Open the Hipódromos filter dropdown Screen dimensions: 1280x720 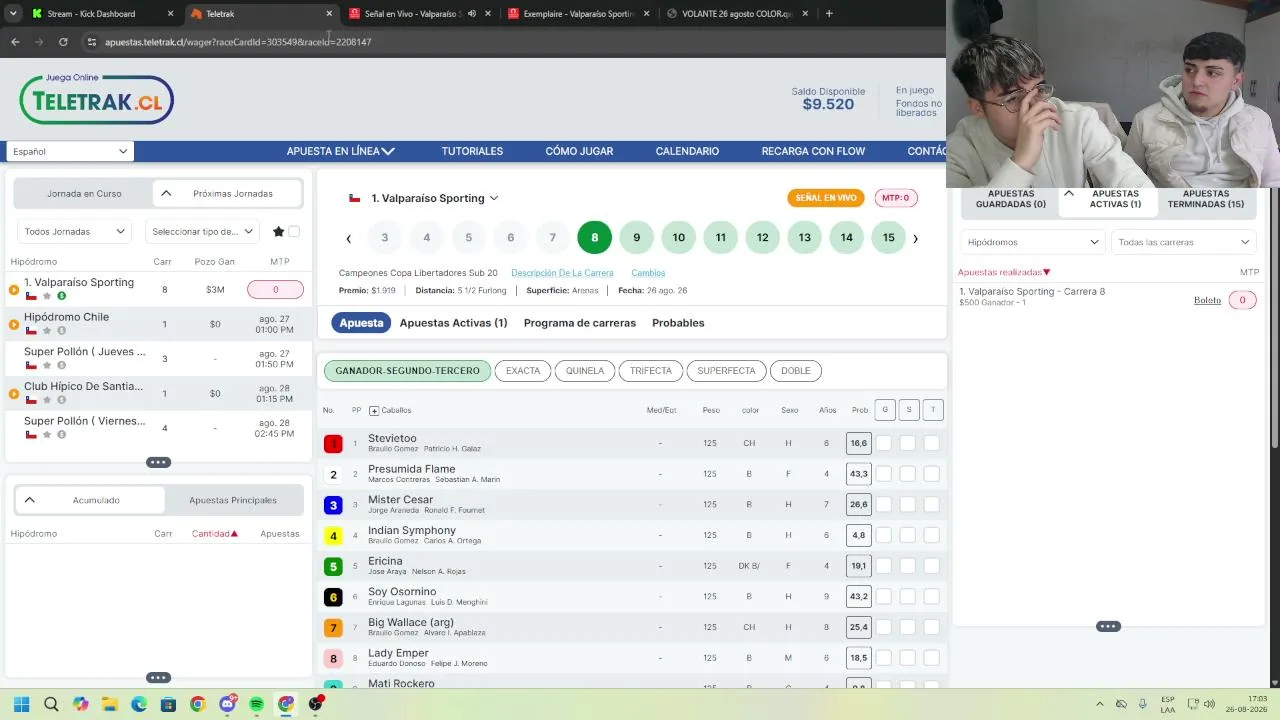coord(1032,242)
